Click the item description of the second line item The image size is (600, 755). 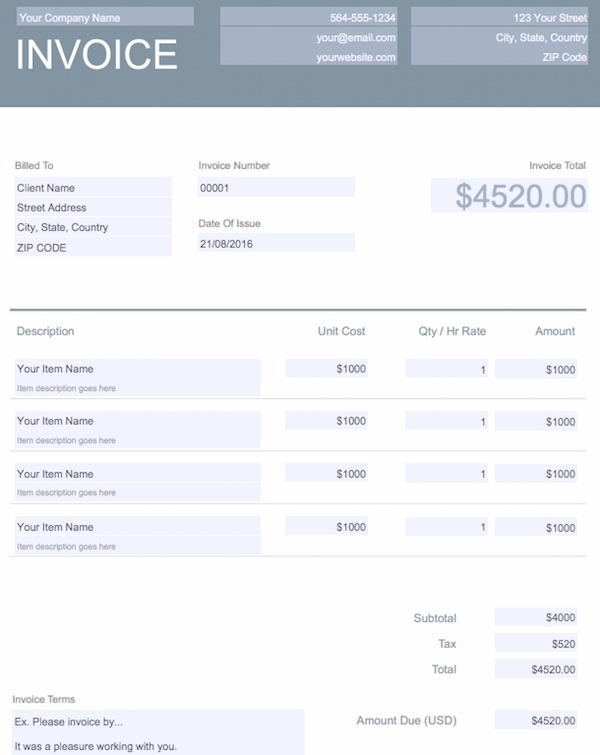click(x=137, y=440)
